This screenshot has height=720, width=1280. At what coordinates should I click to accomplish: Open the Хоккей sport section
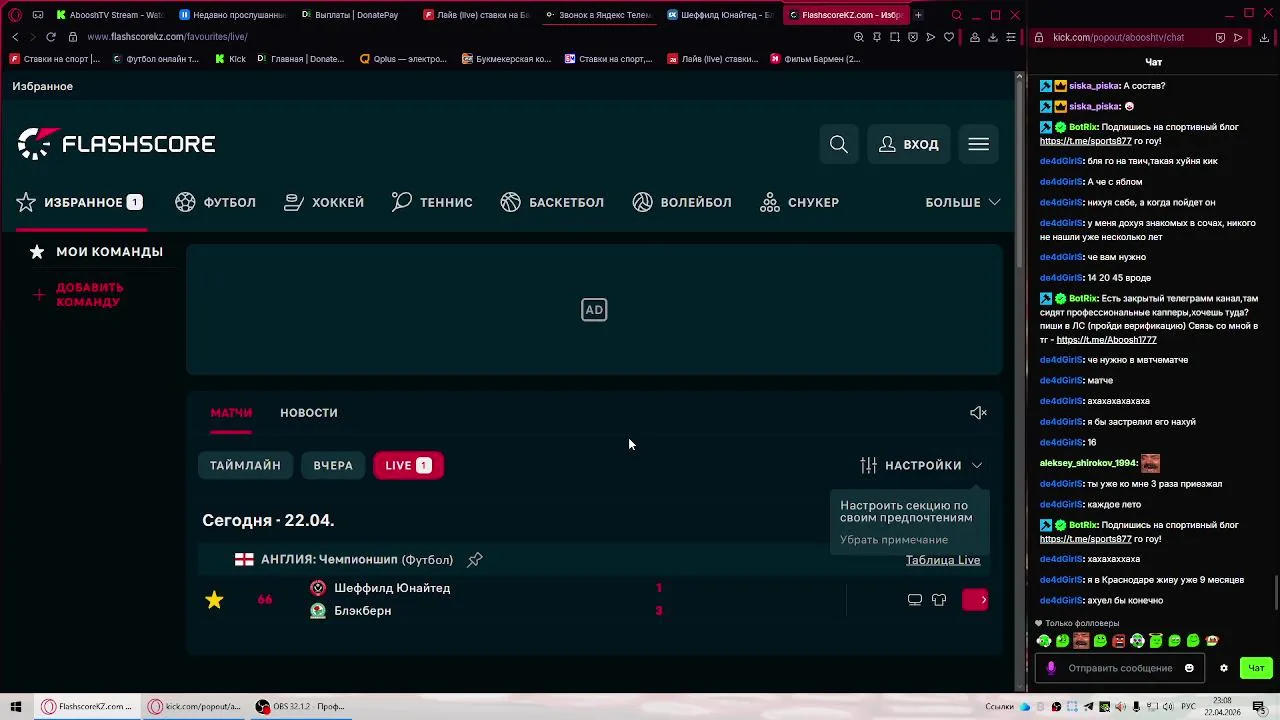click(x=324, y=202)
